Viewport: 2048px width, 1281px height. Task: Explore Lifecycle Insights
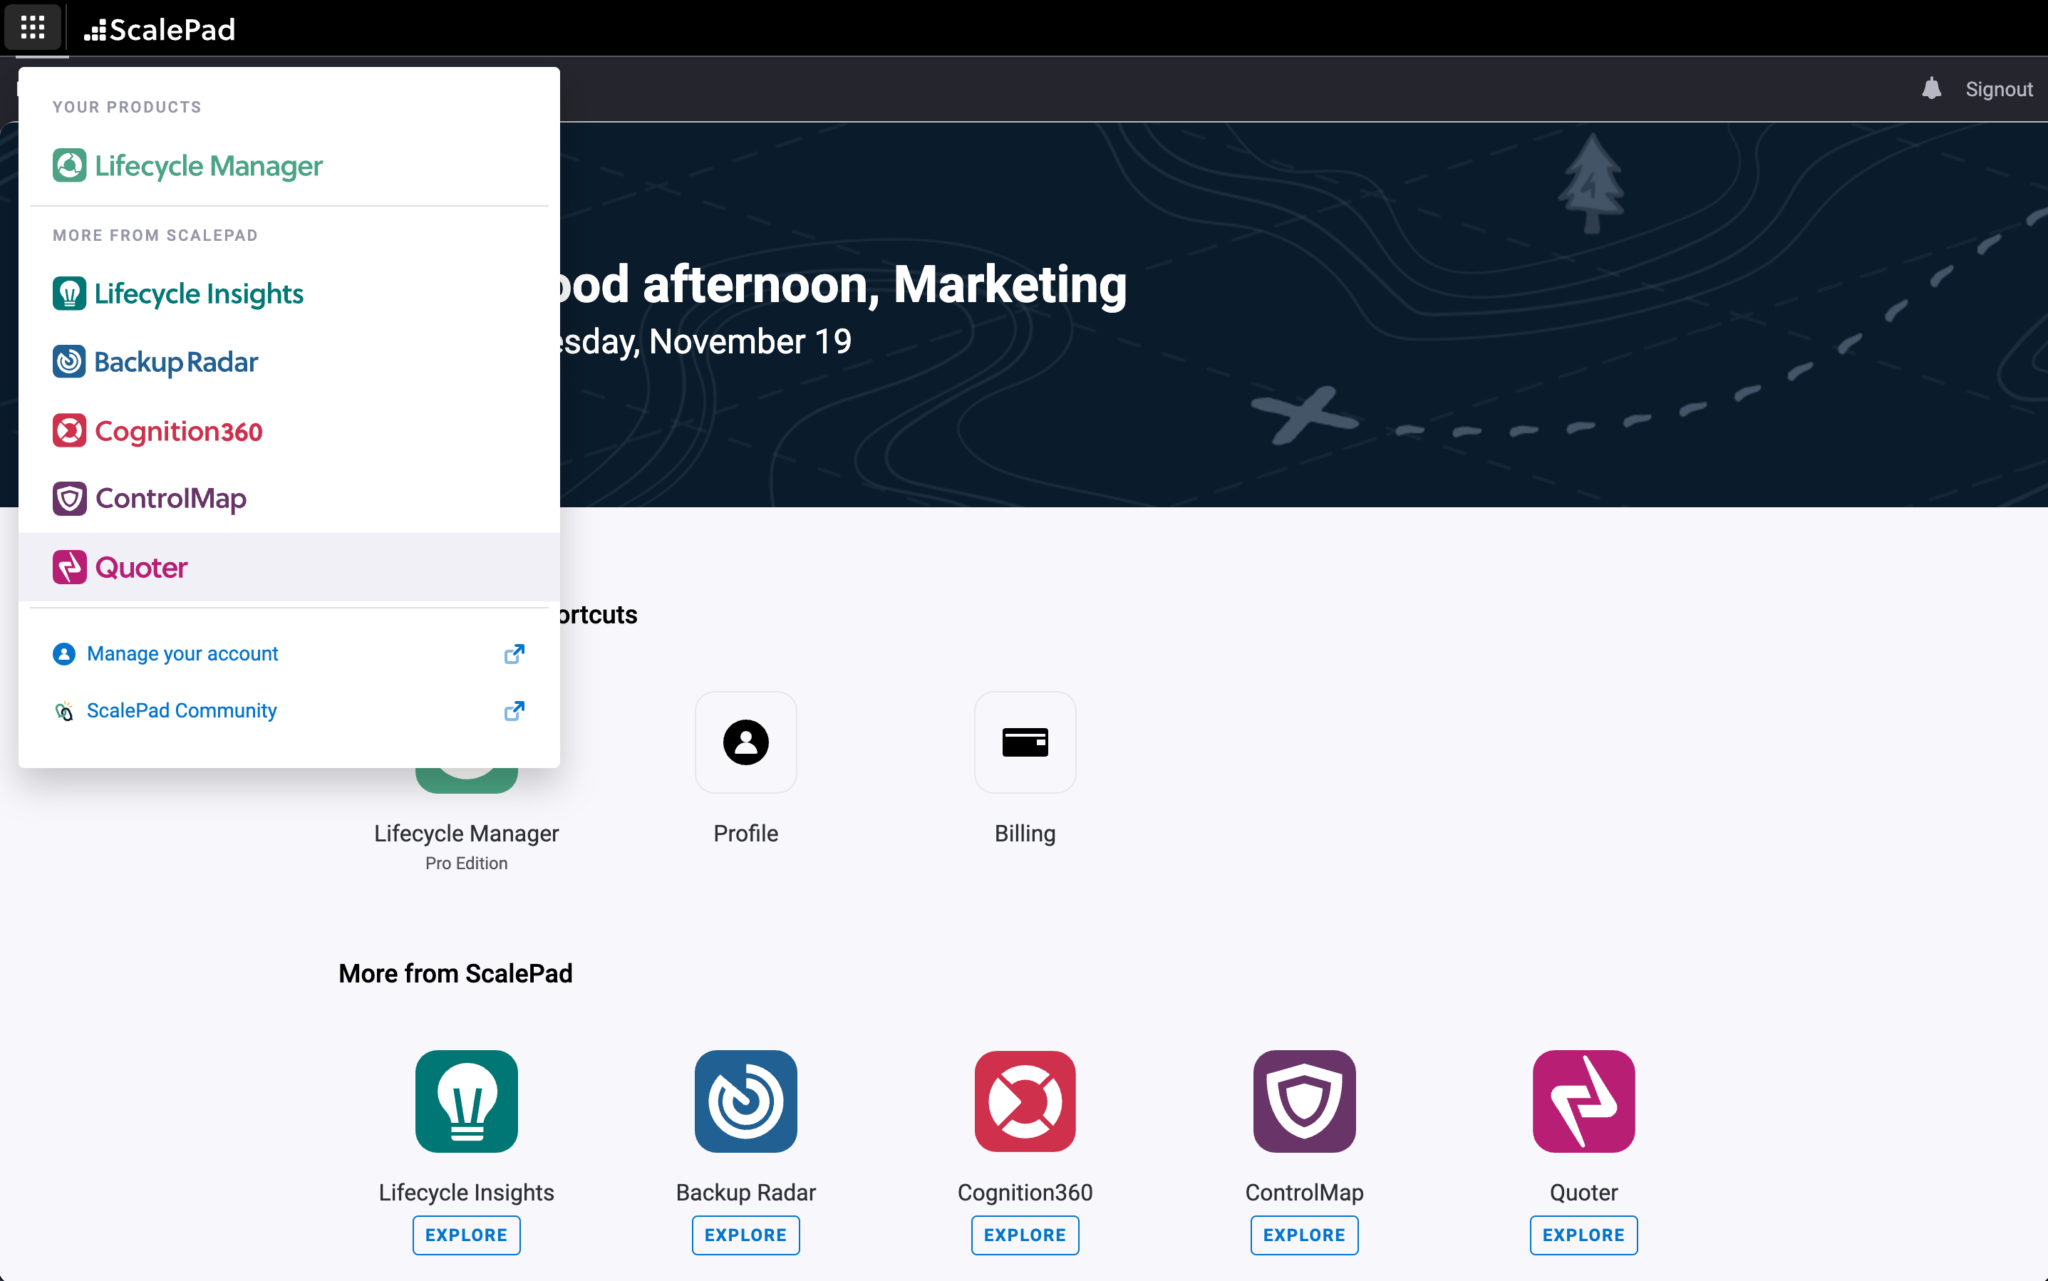point(466,1234)
